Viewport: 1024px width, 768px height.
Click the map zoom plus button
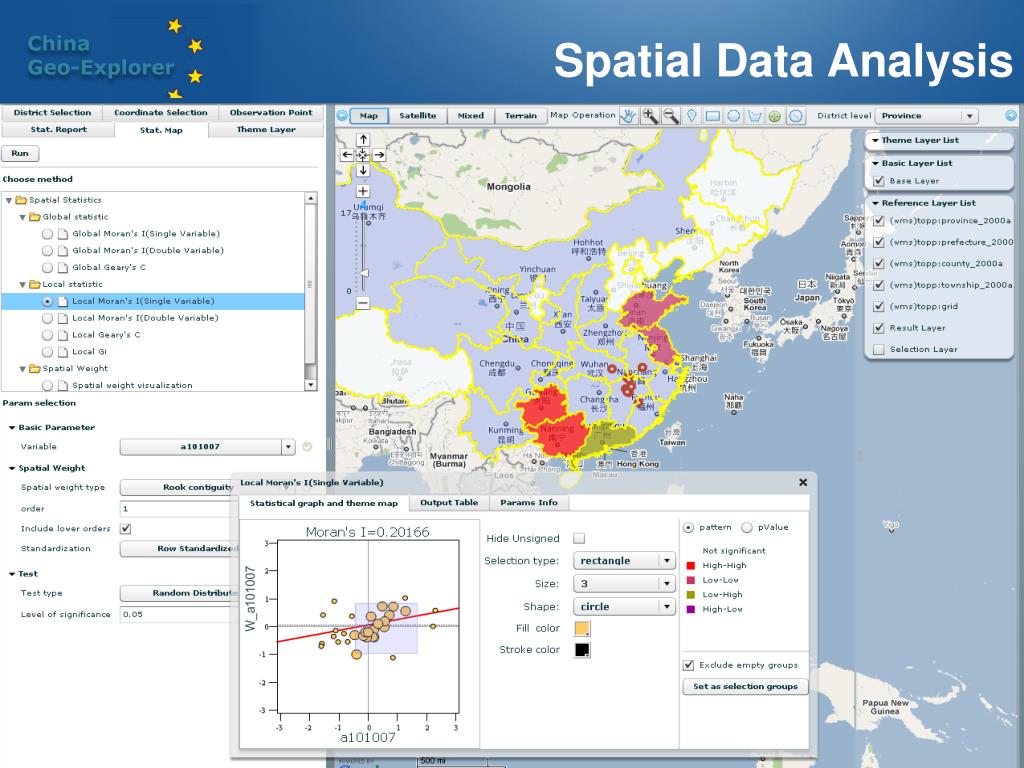[363, 191]
